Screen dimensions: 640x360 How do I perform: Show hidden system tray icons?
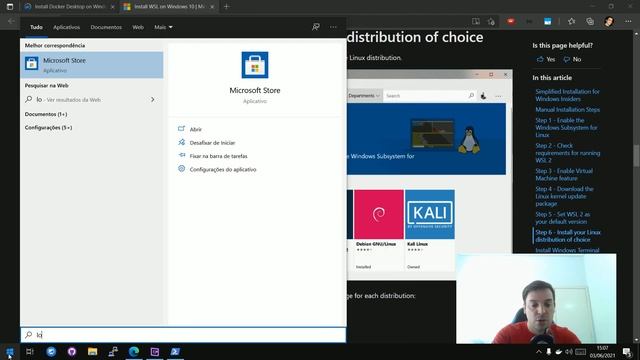point(538,352)
